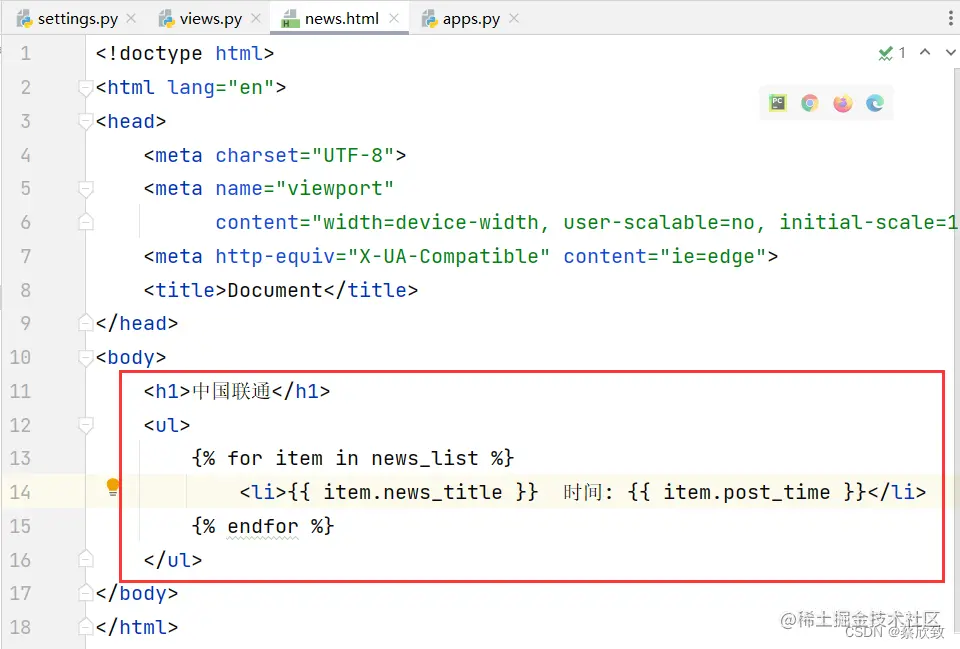The width and height of the screenshot is (960, 649).
Task: Close the settings.py tab
Action: (131, 19)
